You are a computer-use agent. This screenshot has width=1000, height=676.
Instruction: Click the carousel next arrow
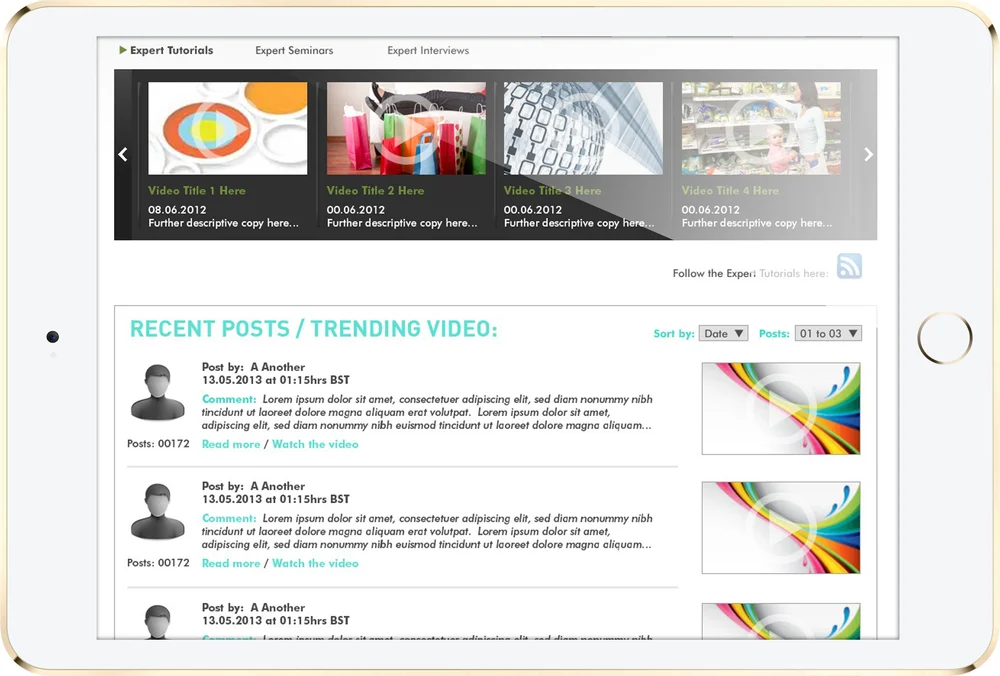868,154
